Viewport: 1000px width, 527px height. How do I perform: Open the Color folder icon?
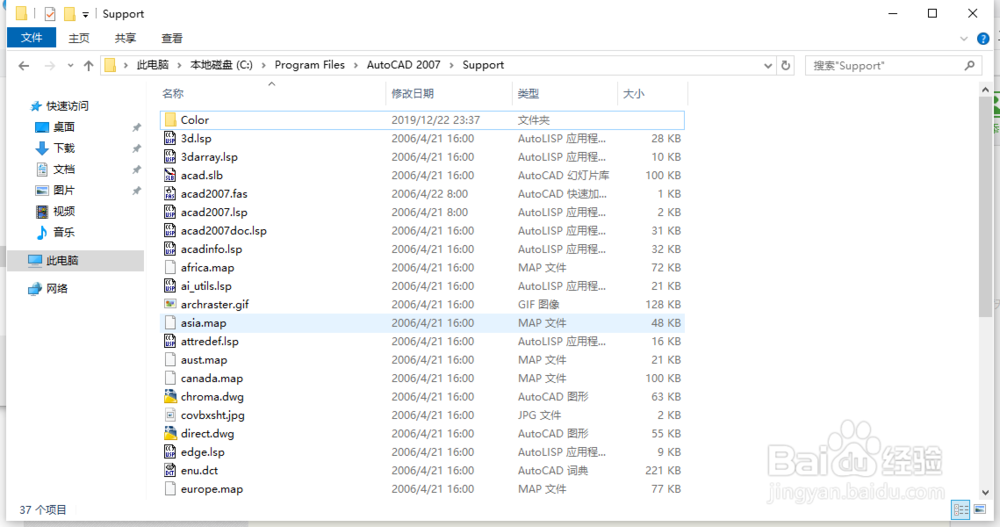[x=170, y=120]
